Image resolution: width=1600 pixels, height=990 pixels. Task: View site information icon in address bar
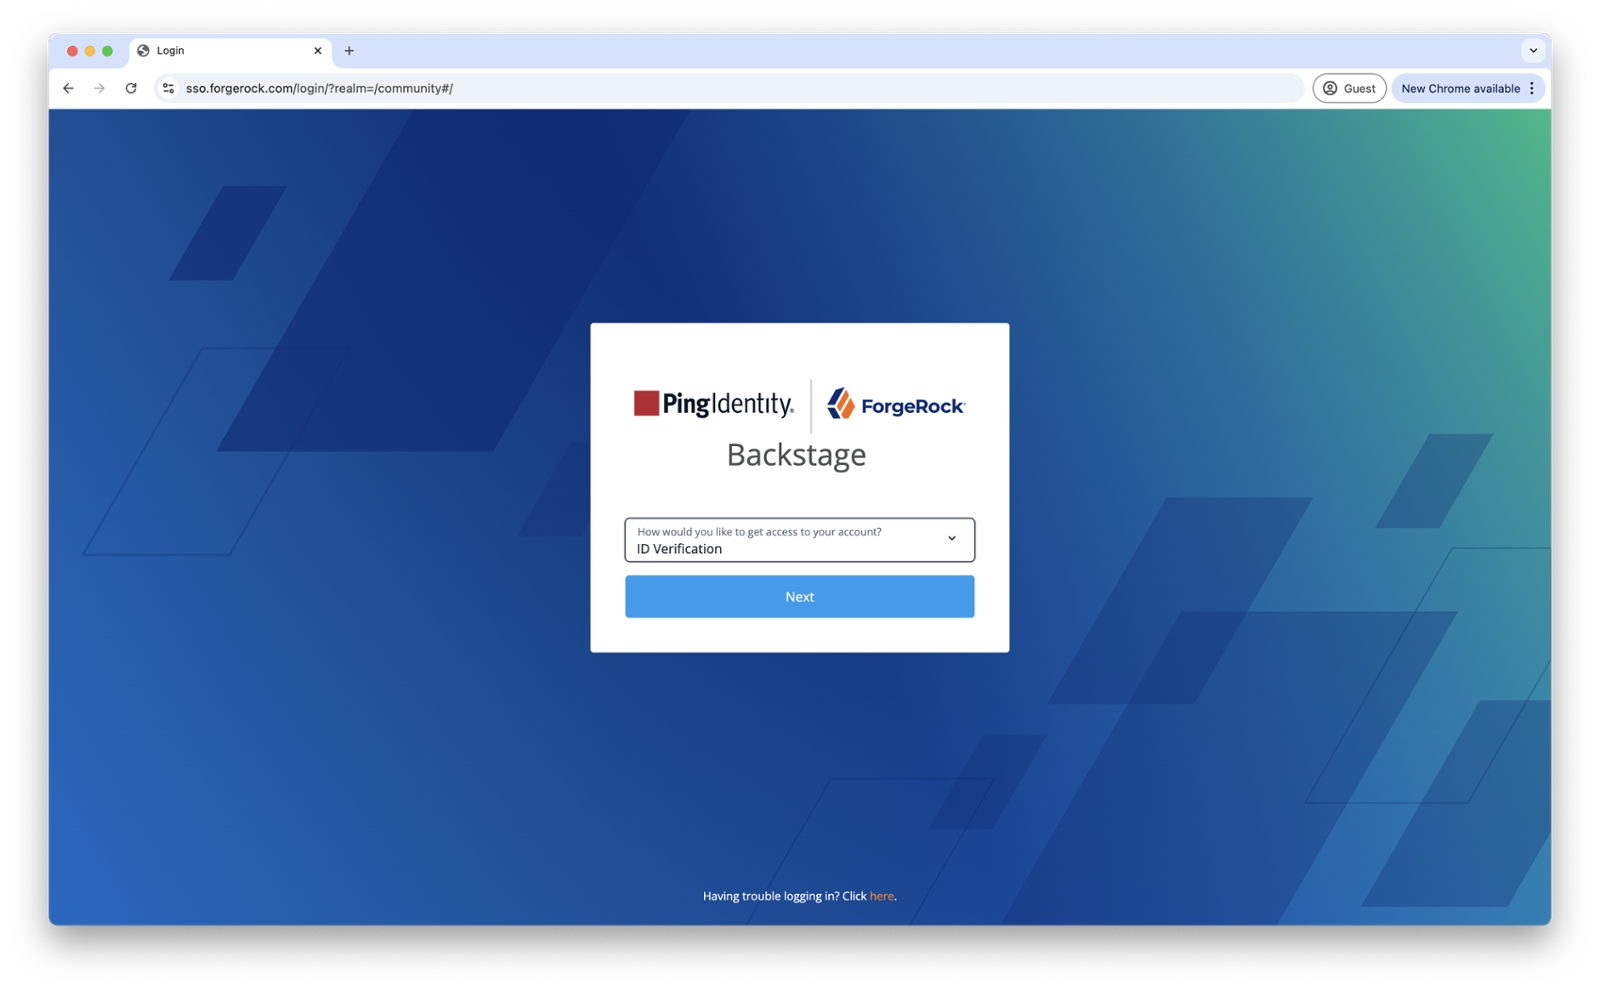point(168,88)
